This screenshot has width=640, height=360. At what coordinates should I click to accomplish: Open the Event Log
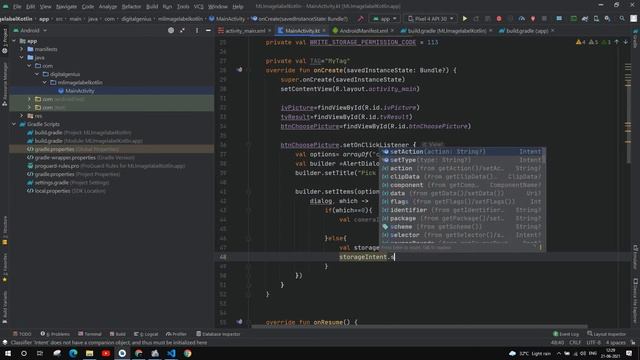[x=566, y=334]
